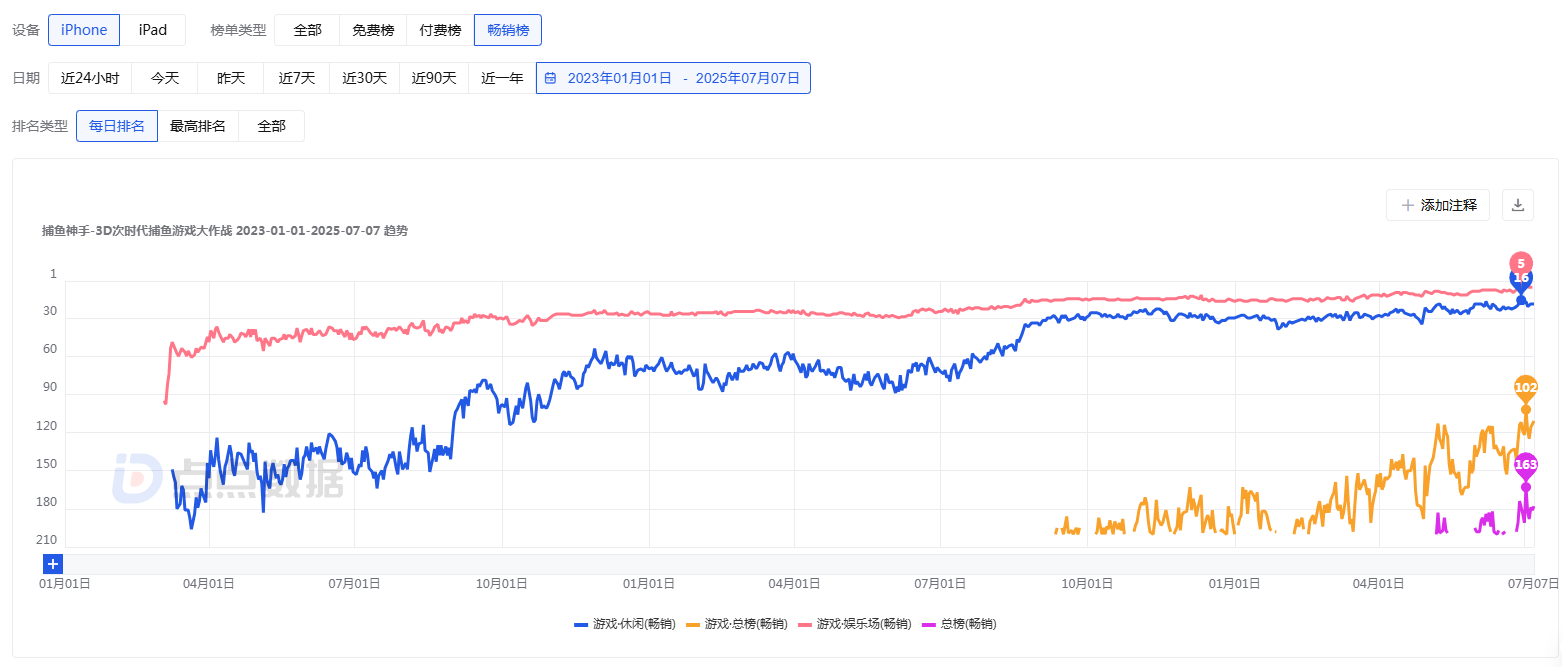The width and height of the screenshot is (1562, 667).
Task: Switch chart type to 免费榜
Action: pos(372,30)
